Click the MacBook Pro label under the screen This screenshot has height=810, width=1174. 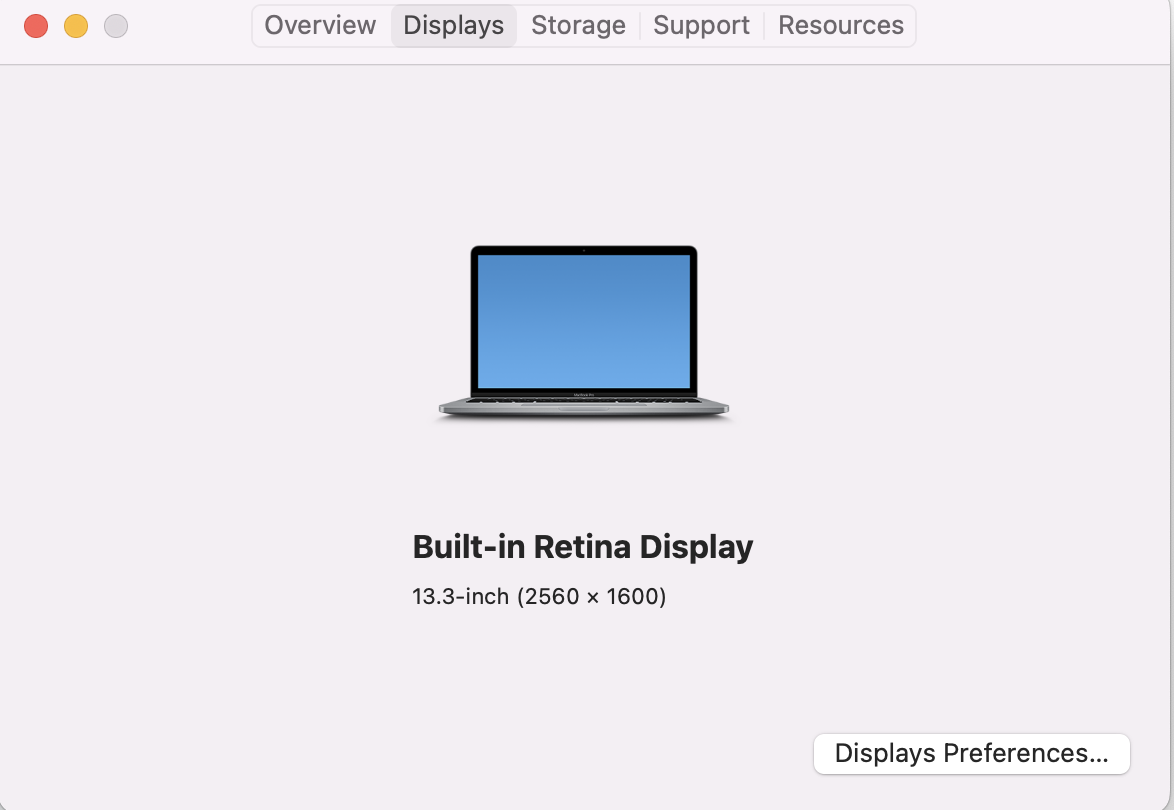pos(584,395)
